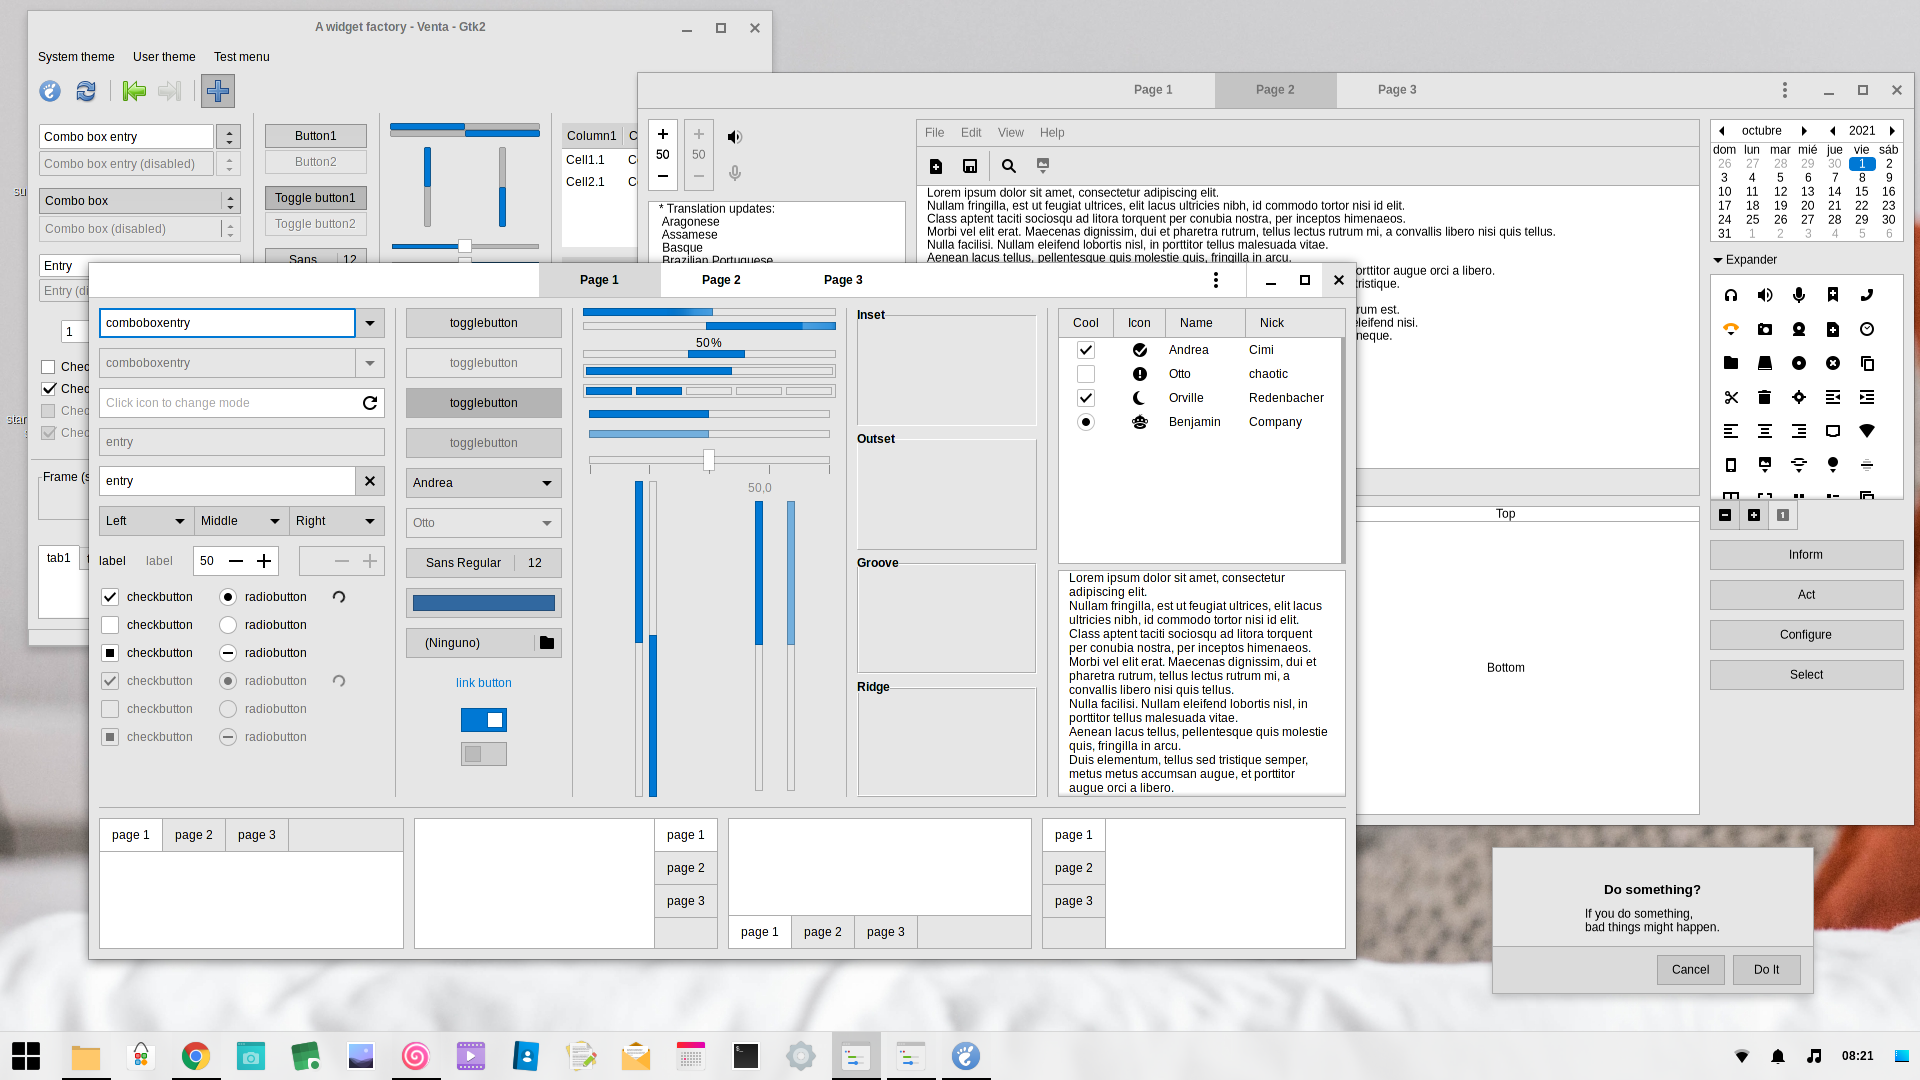Open the Middle dropdown
Image resolution: width=1920 pixels, height=1080 pixels.
242,521
